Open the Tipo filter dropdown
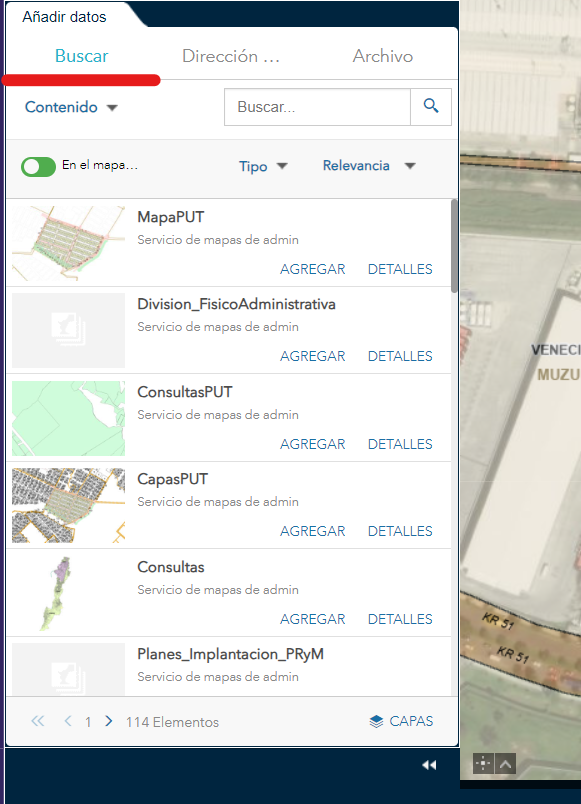The image size is (581, 804). [x=263, y=166]
